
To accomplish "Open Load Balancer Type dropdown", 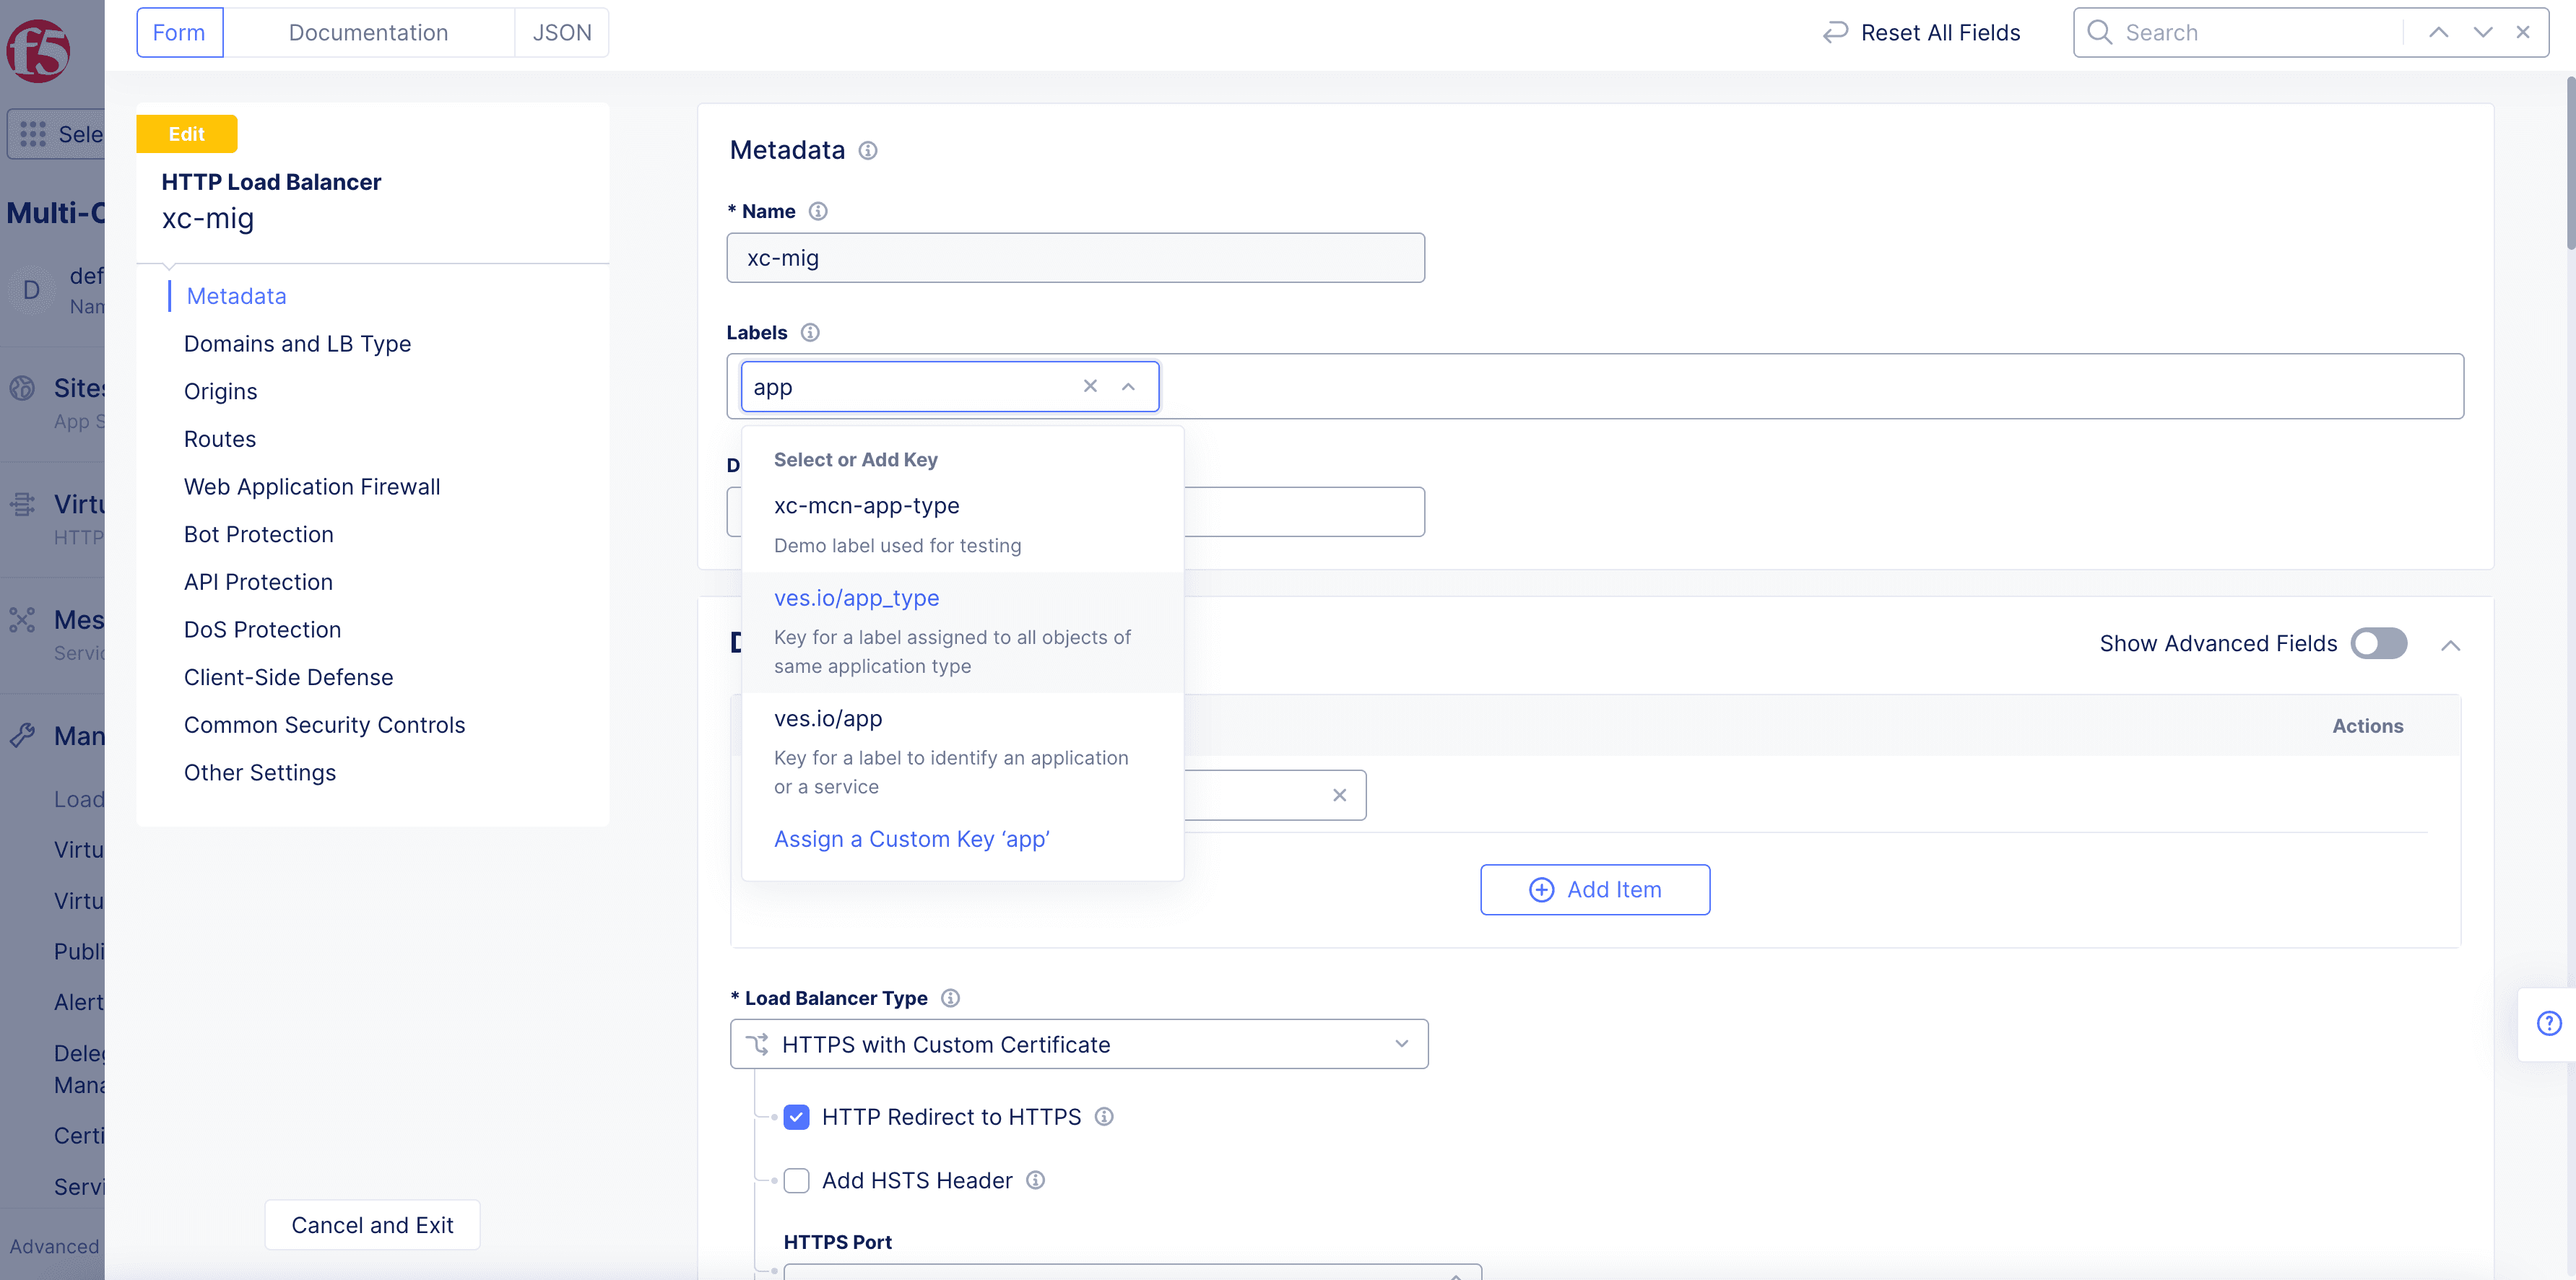I will pyautogui.click(x=1078, y=1044).
